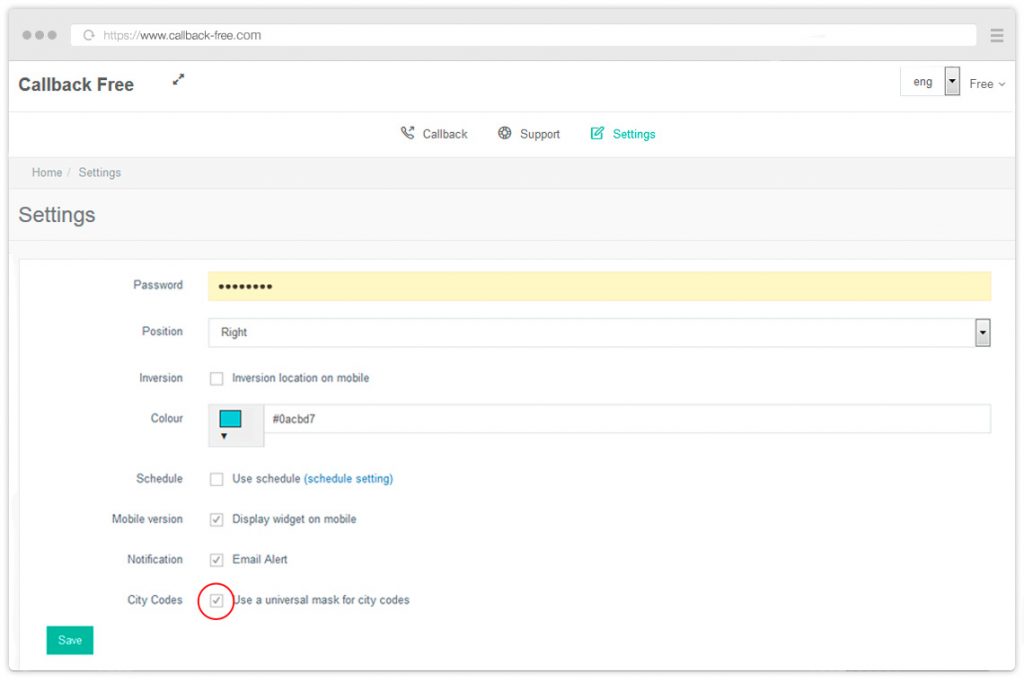The width and height of the screenshot is (1024, 683).
Task: Select the Callback navigation item
Action: coord(444,133)
